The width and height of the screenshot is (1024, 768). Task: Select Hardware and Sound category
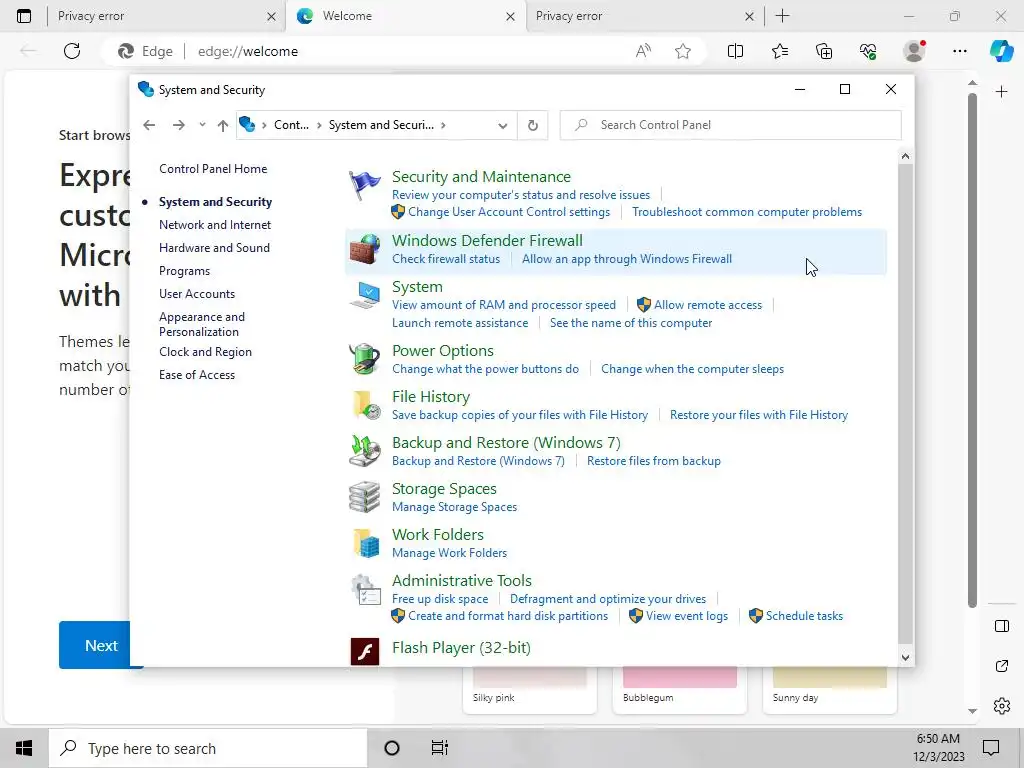[214, 248]
